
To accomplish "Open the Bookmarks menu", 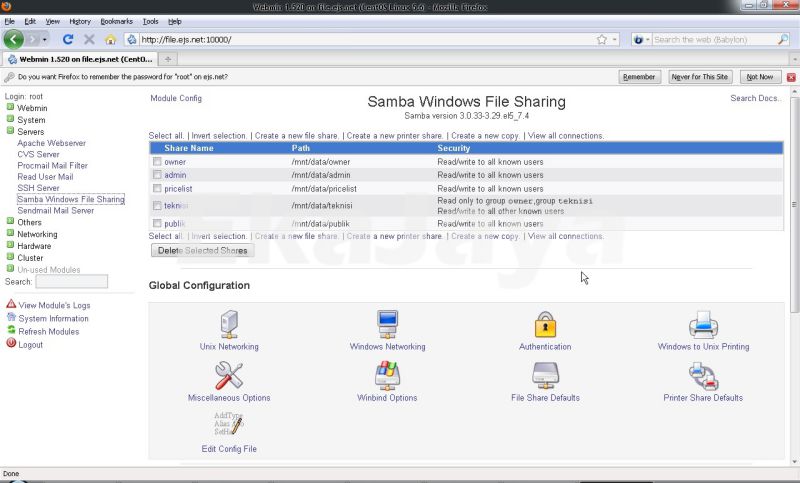I will 116,21.
